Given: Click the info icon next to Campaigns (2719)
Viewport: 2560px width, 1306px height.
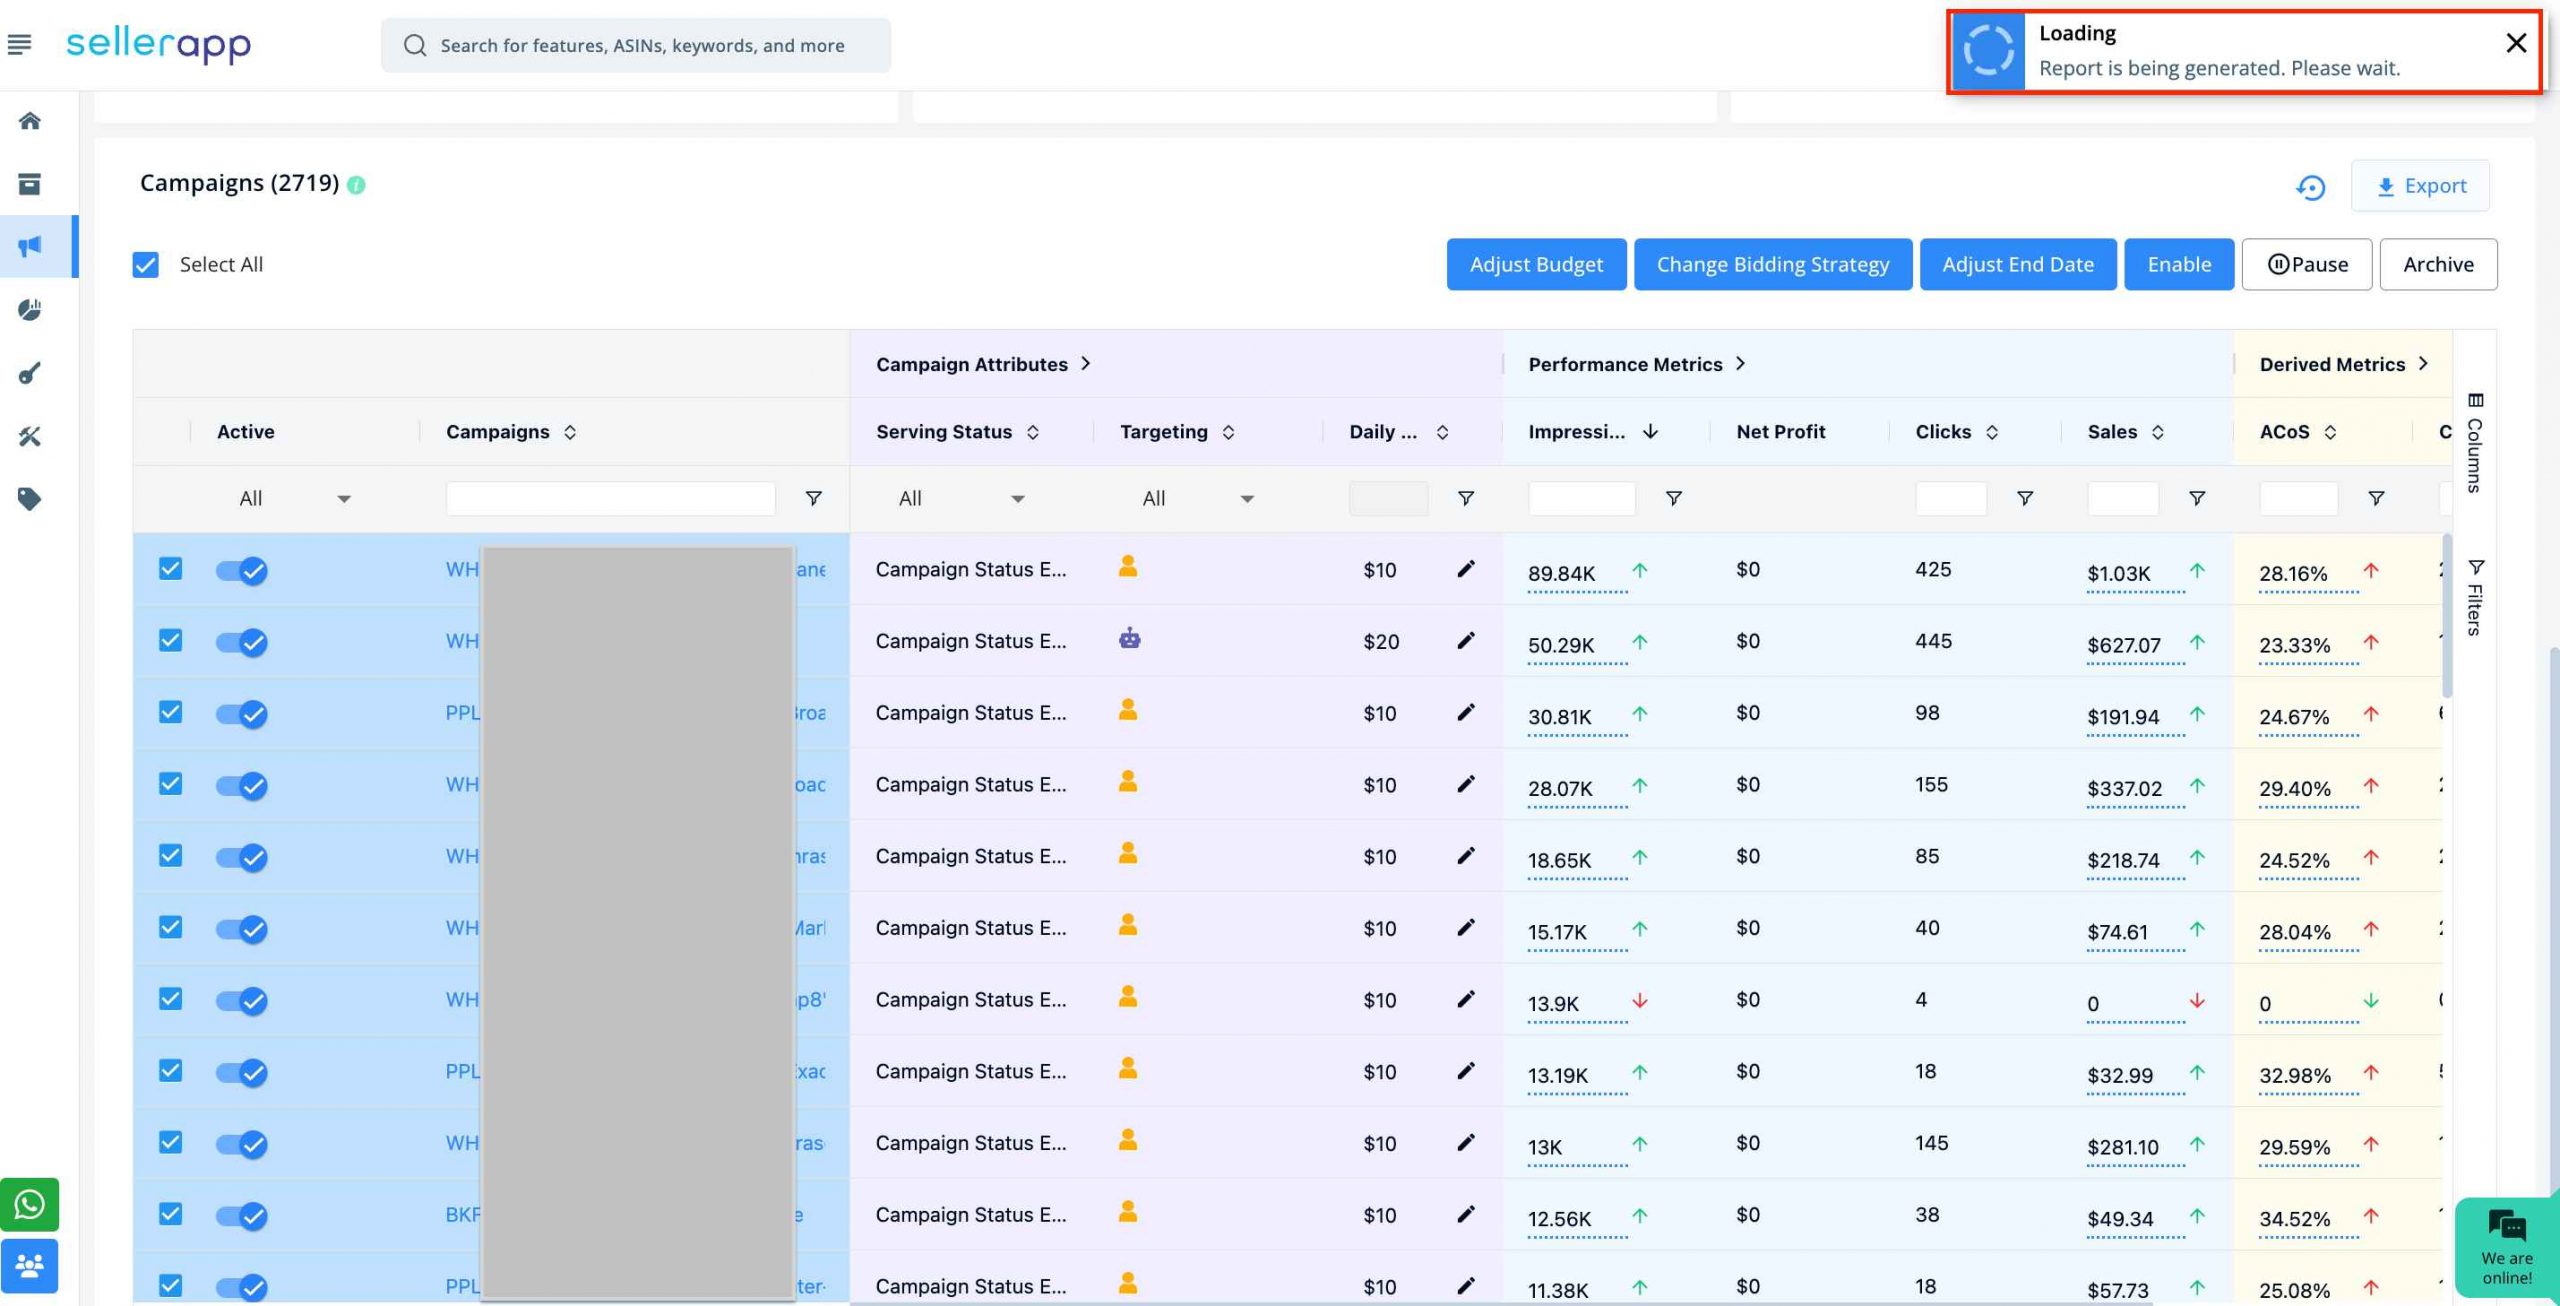Looking at the screenshot, I should pos(356,185).
